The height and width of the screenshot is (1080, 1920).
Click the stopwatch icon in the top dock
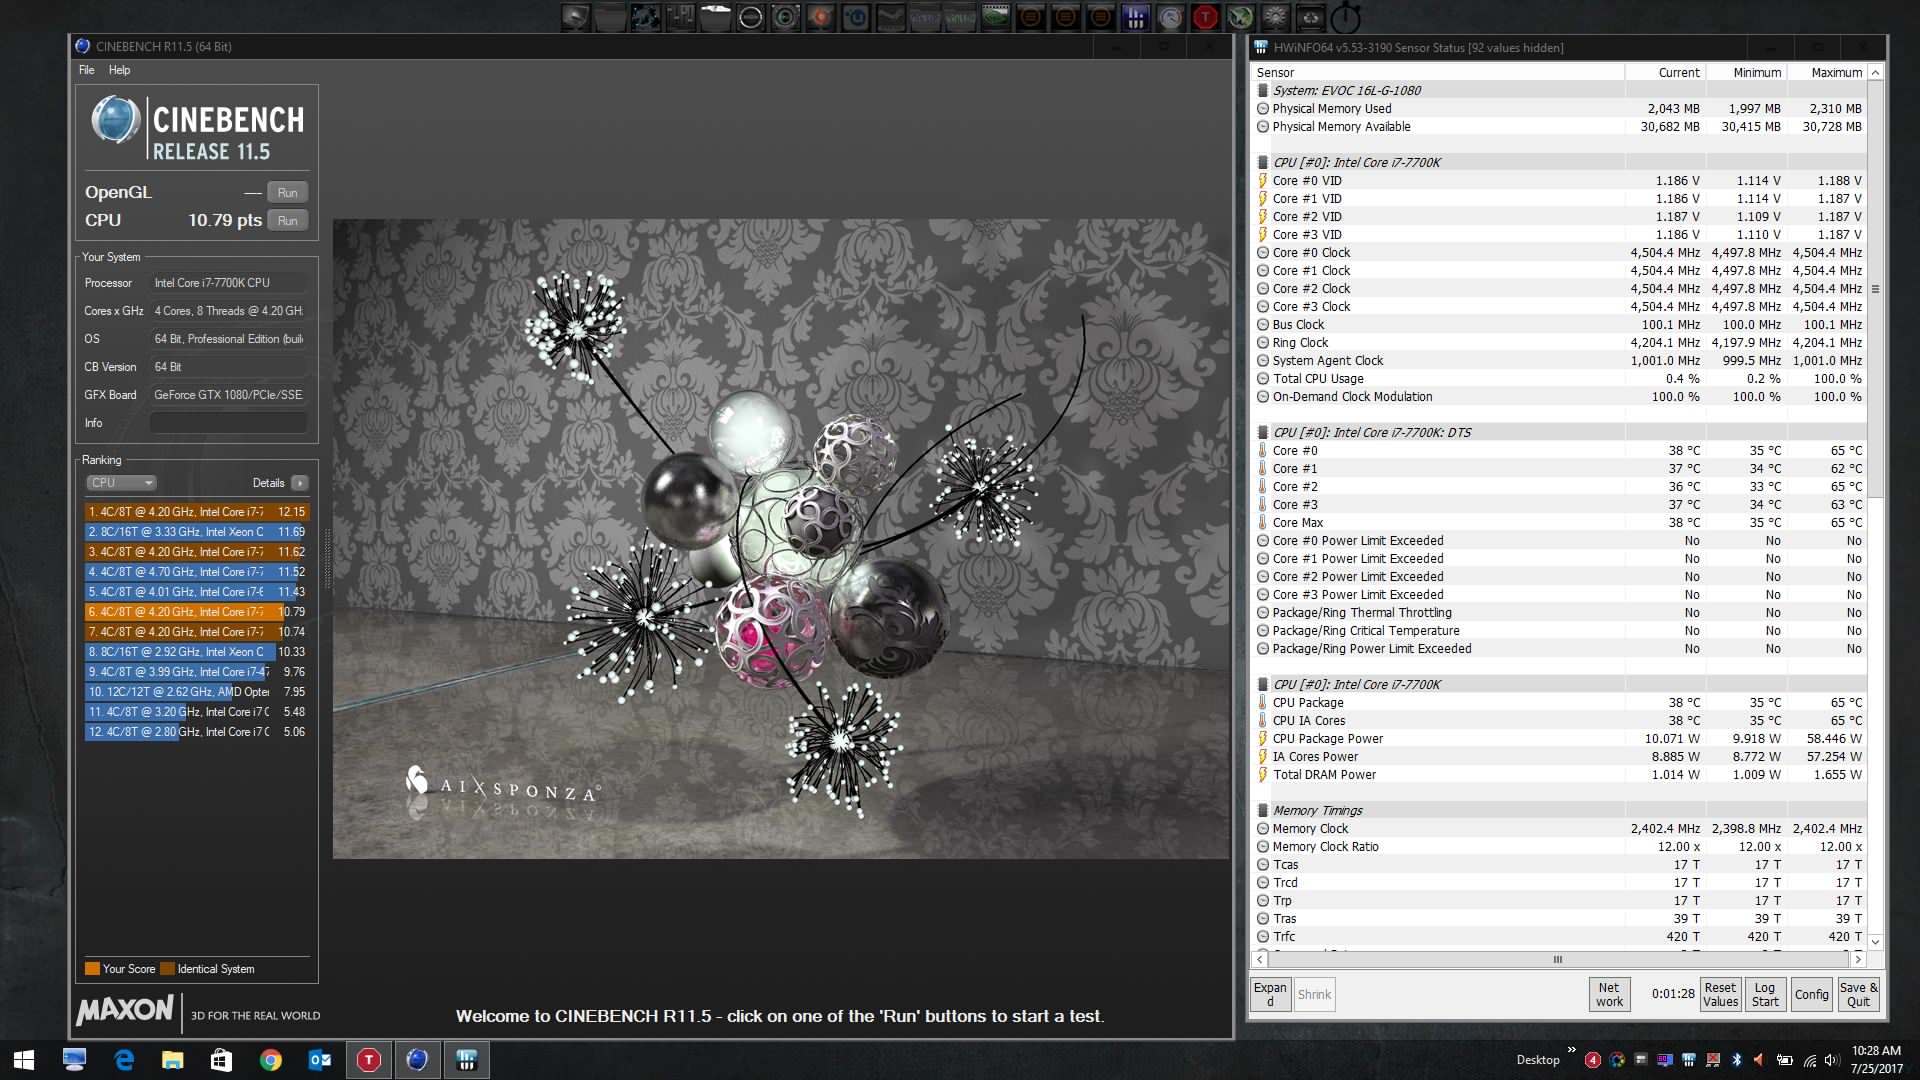coord(1346,16)
